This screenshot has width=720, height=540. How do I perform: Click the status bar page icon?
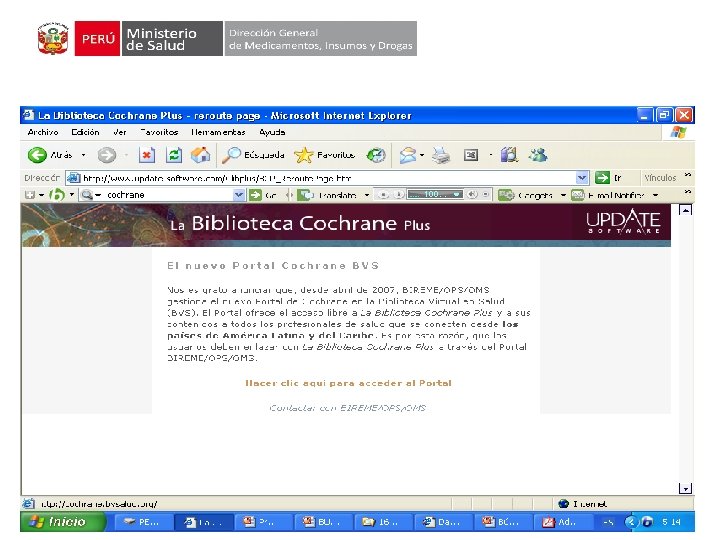[x=28, y=504]
